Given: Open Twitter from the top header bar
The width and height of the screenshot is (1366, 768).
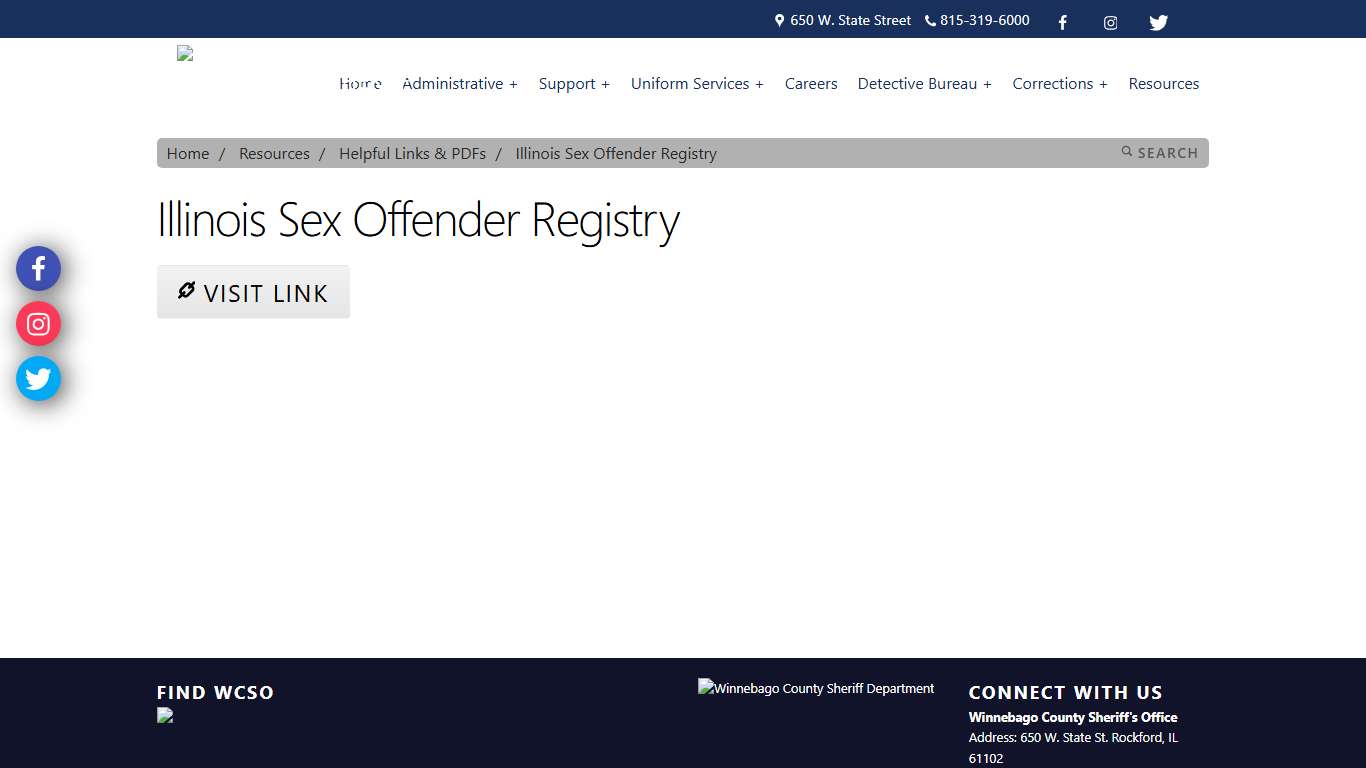Looking at the screenshot, I should click(x=1158, y=21).
